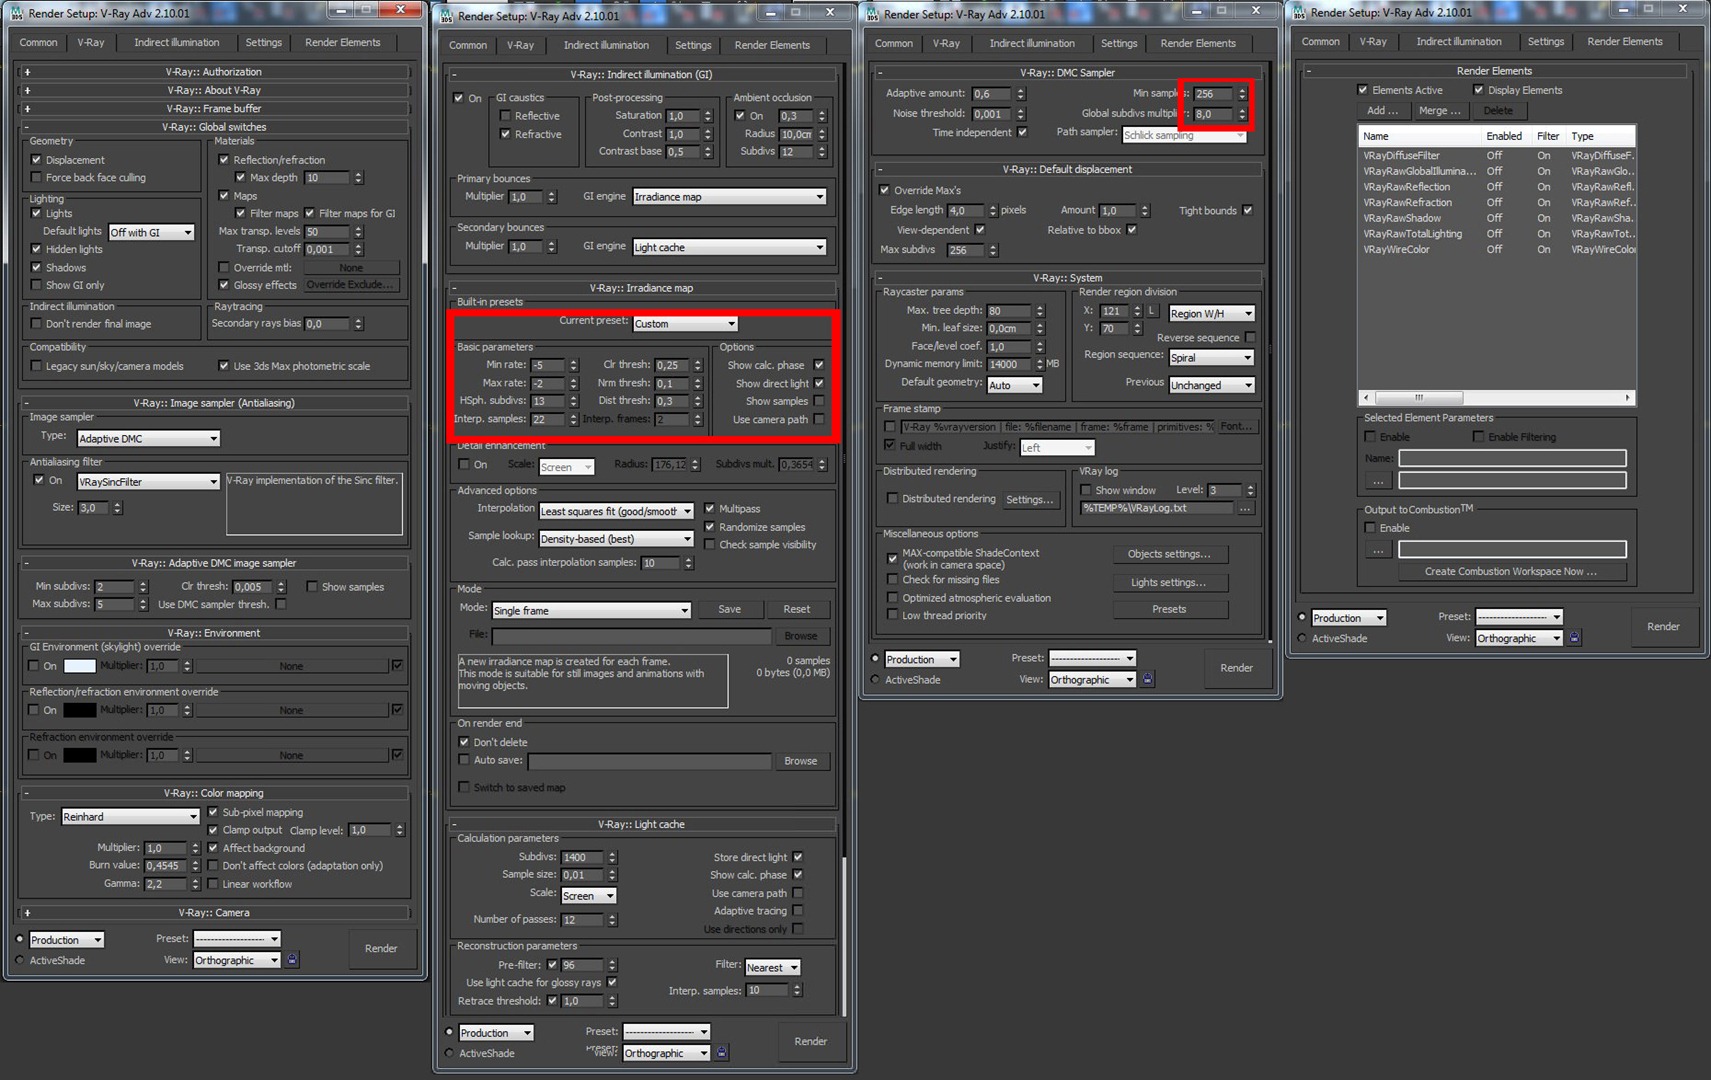Adjust color mapping Gamma spinner
This screenshot has height=1080, width=1711.
tap(196, 884)
